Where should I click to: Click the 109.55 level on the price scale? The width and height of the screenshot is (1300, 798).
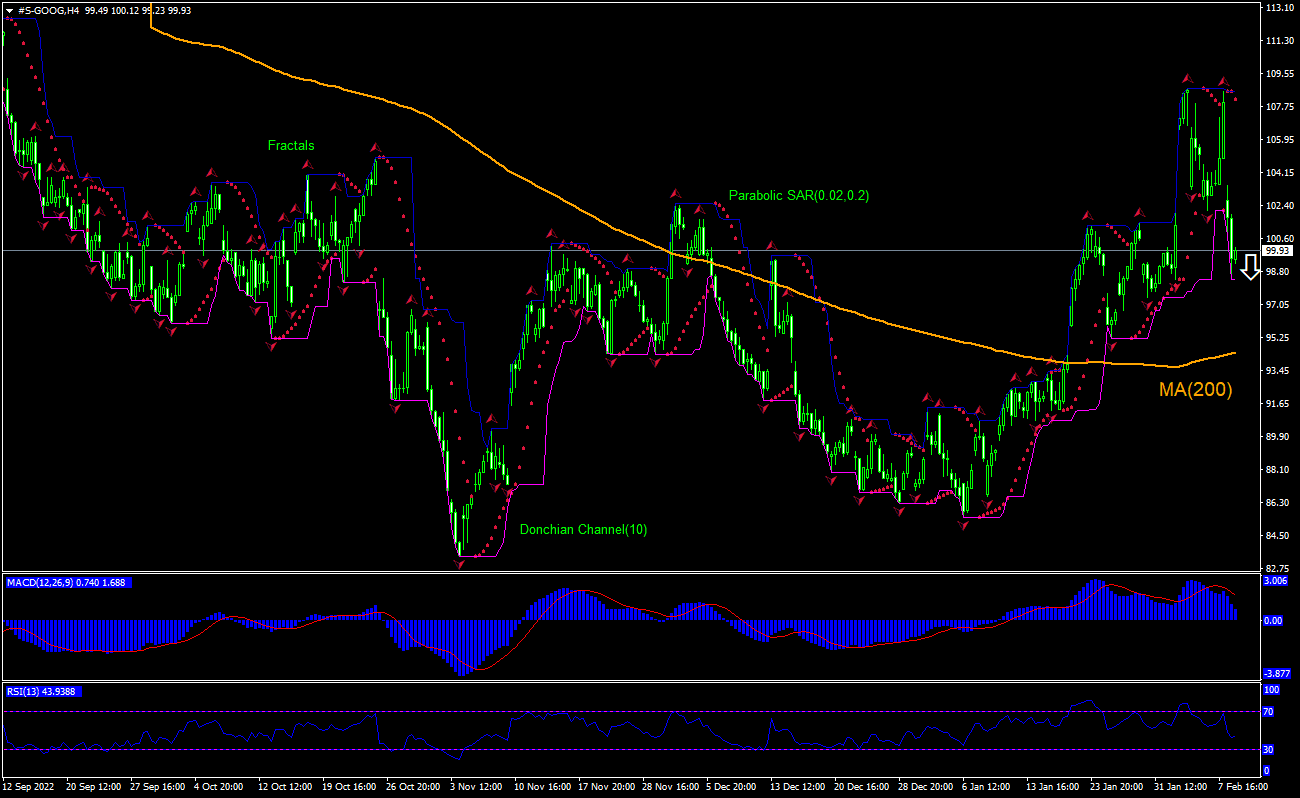1280,74
